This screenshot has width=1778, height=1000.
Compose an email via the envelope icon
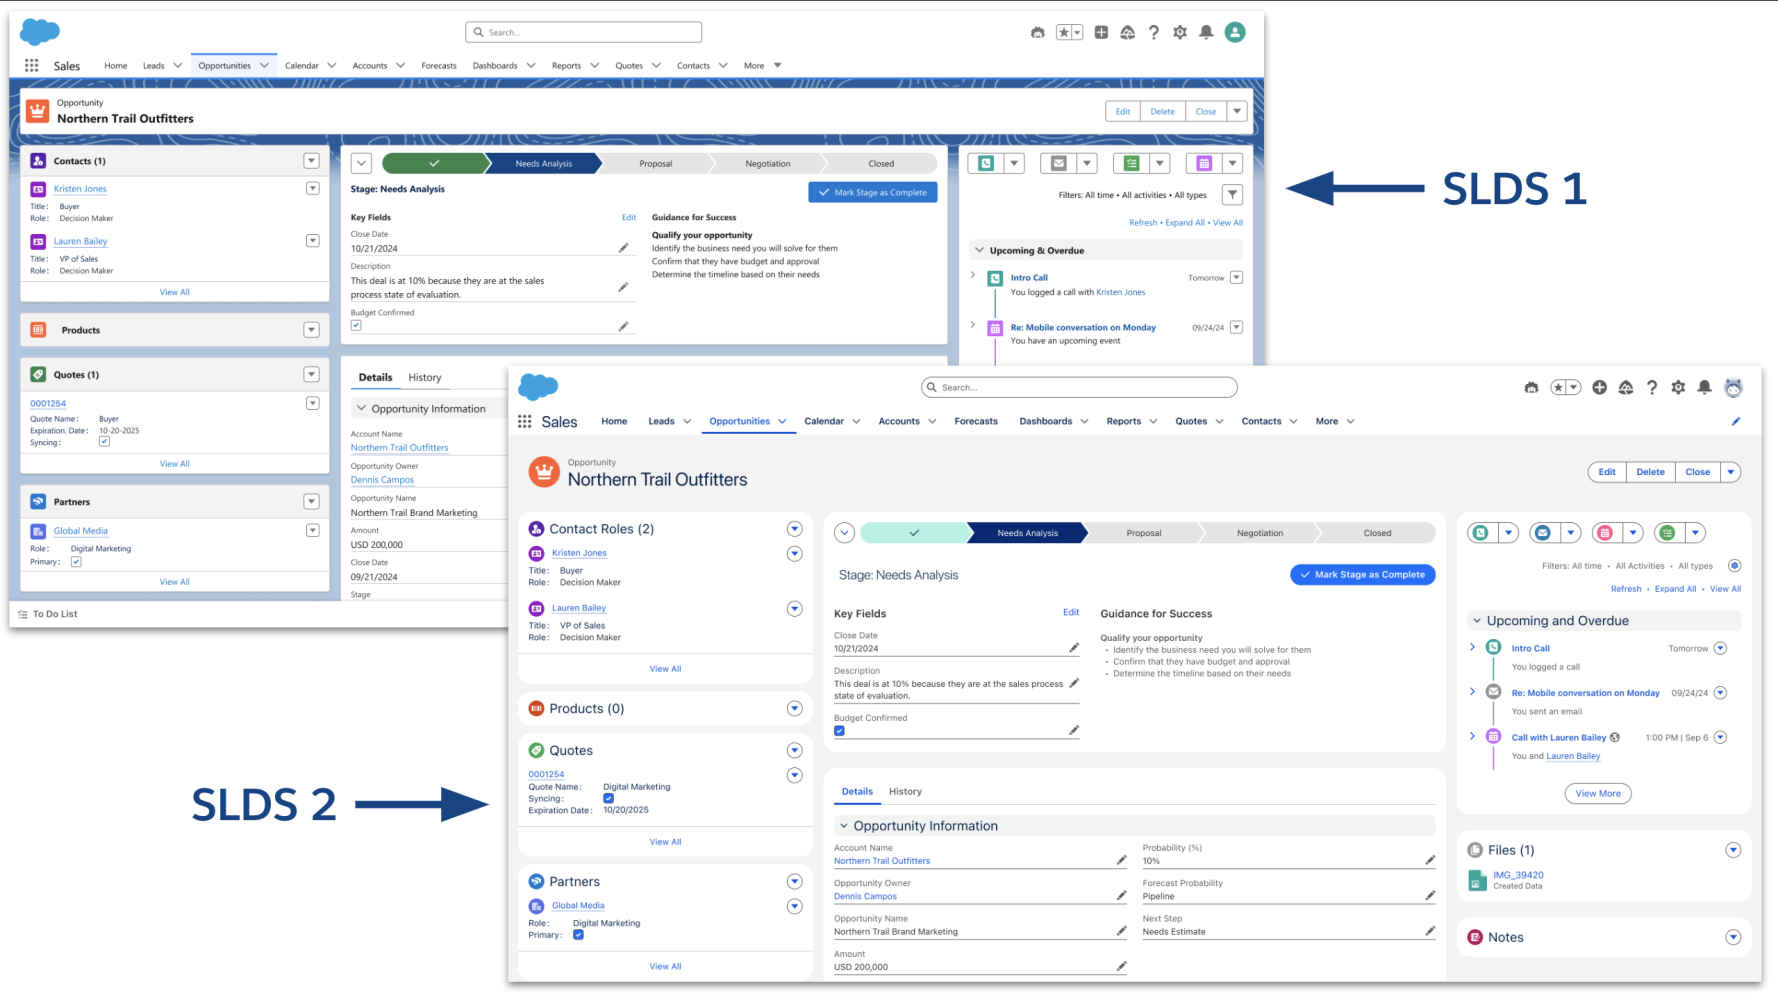pyautogui.click(x=1542, y=532)
